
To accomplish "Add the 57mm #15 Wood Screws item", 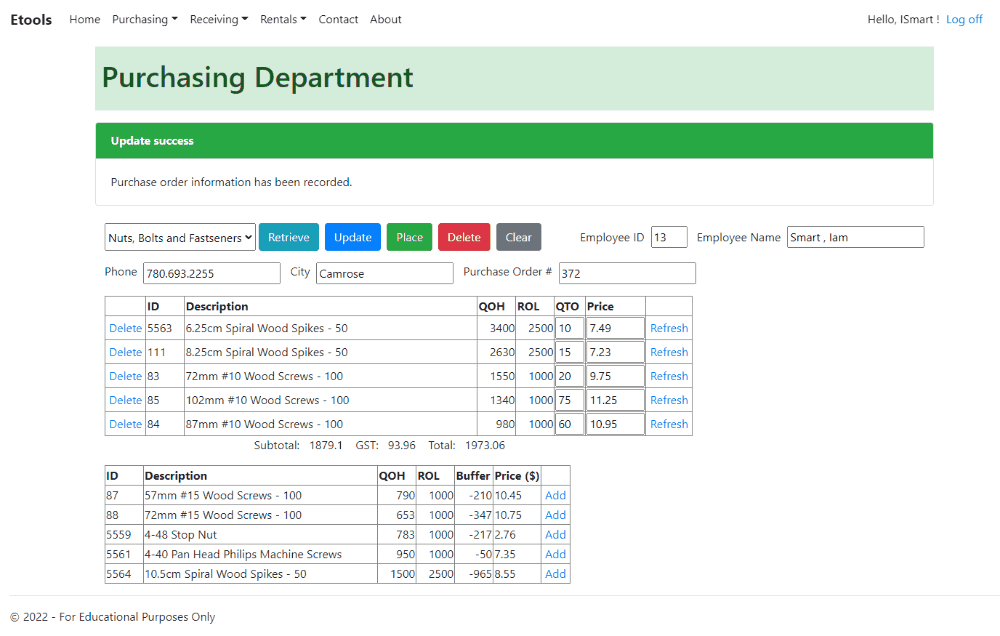I will pyautogui.click(x=554, y=494).
